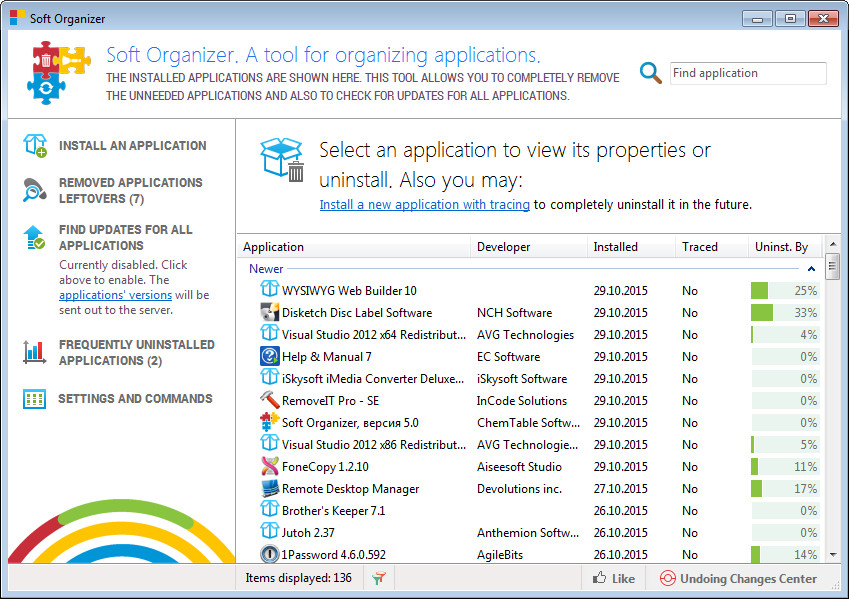Click the Undoing Changes Center lifebuoy icon
This screenshot has width=849, height=599.
[668, 578]
